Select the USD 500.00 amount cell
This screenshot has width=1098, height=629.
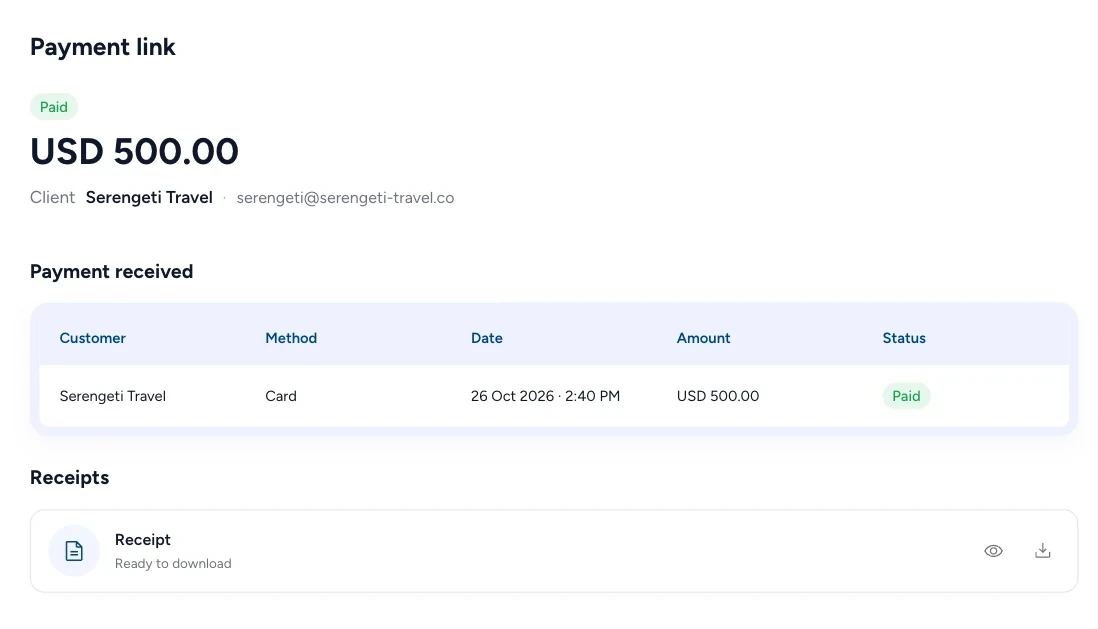point(718,396)
